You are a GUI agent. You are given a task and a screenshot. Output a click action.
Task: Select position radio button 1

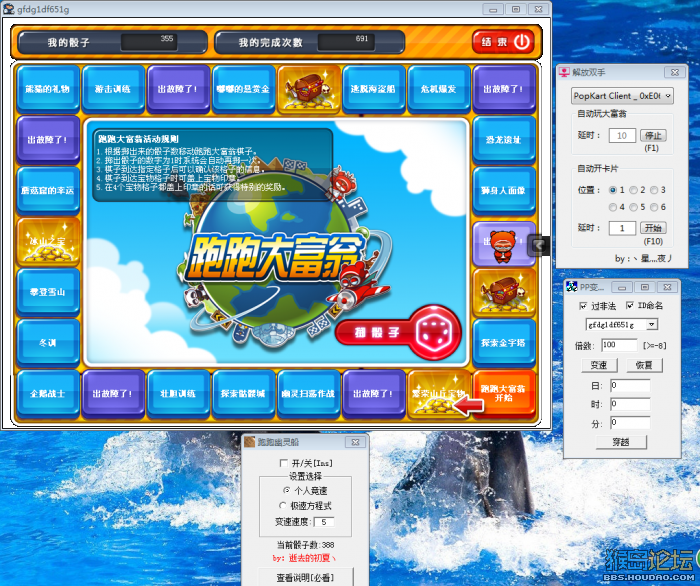613,190
